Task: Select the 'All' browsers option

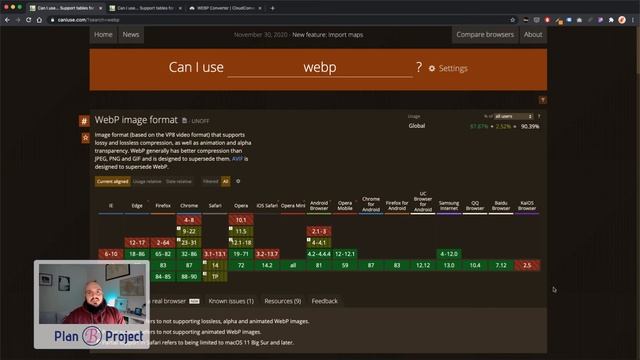Action: point(225,181)
